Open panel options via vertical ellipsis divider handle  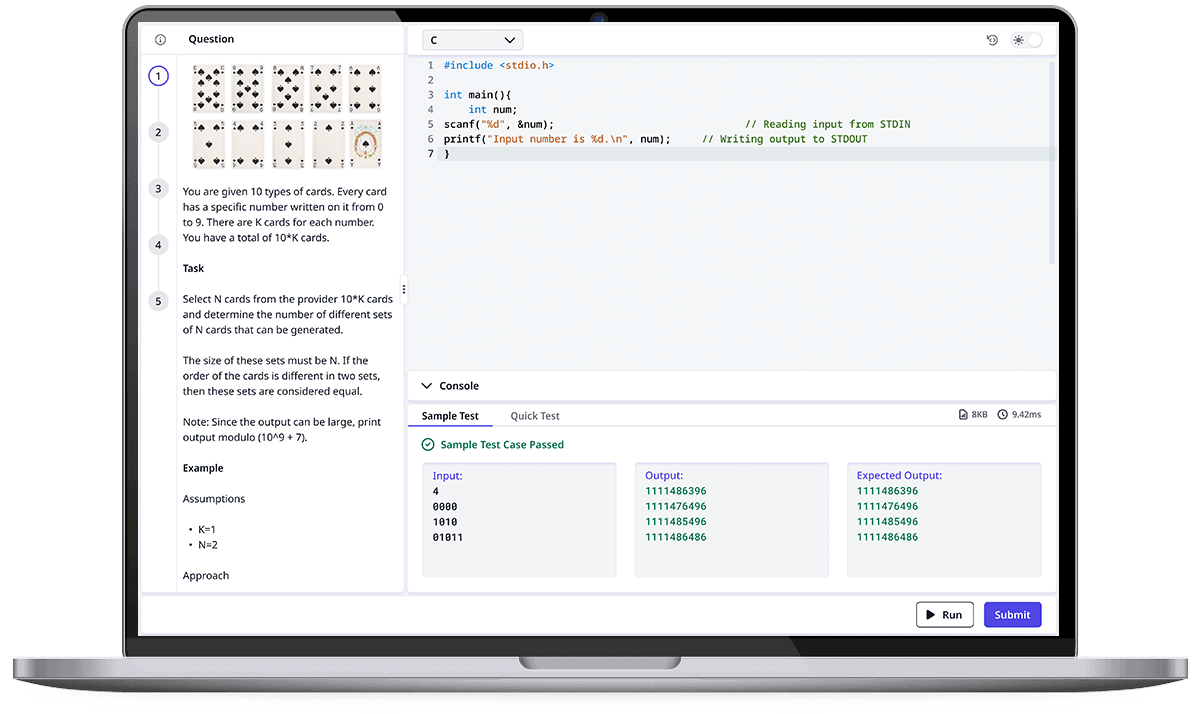(404, 290)
